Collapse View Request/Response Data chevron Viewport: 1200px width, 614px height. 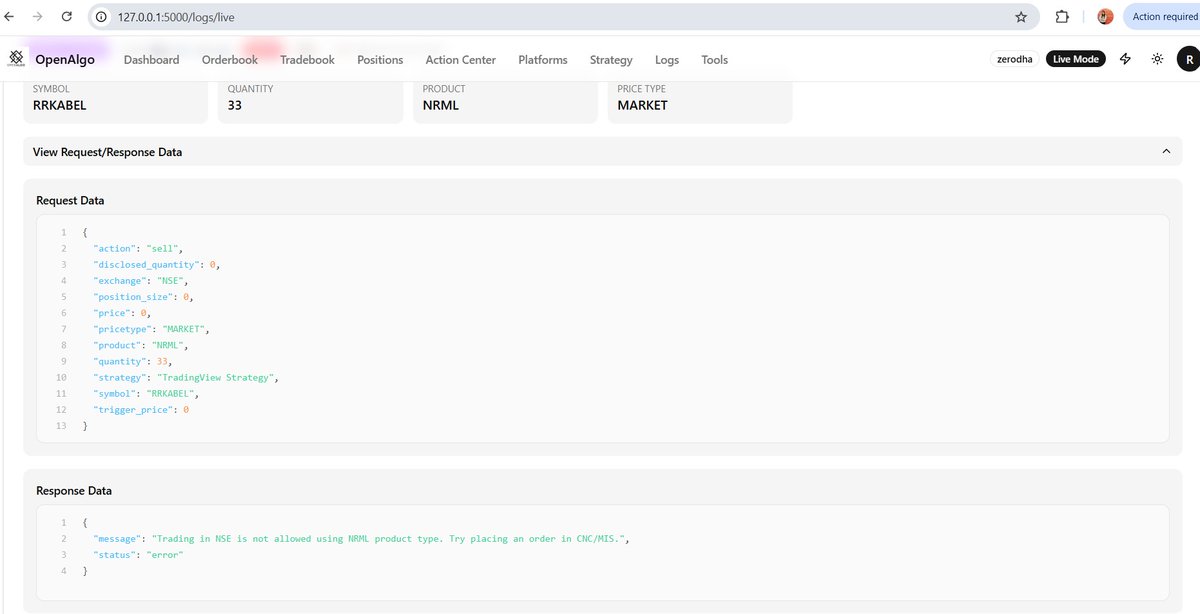pos(1165,152)
